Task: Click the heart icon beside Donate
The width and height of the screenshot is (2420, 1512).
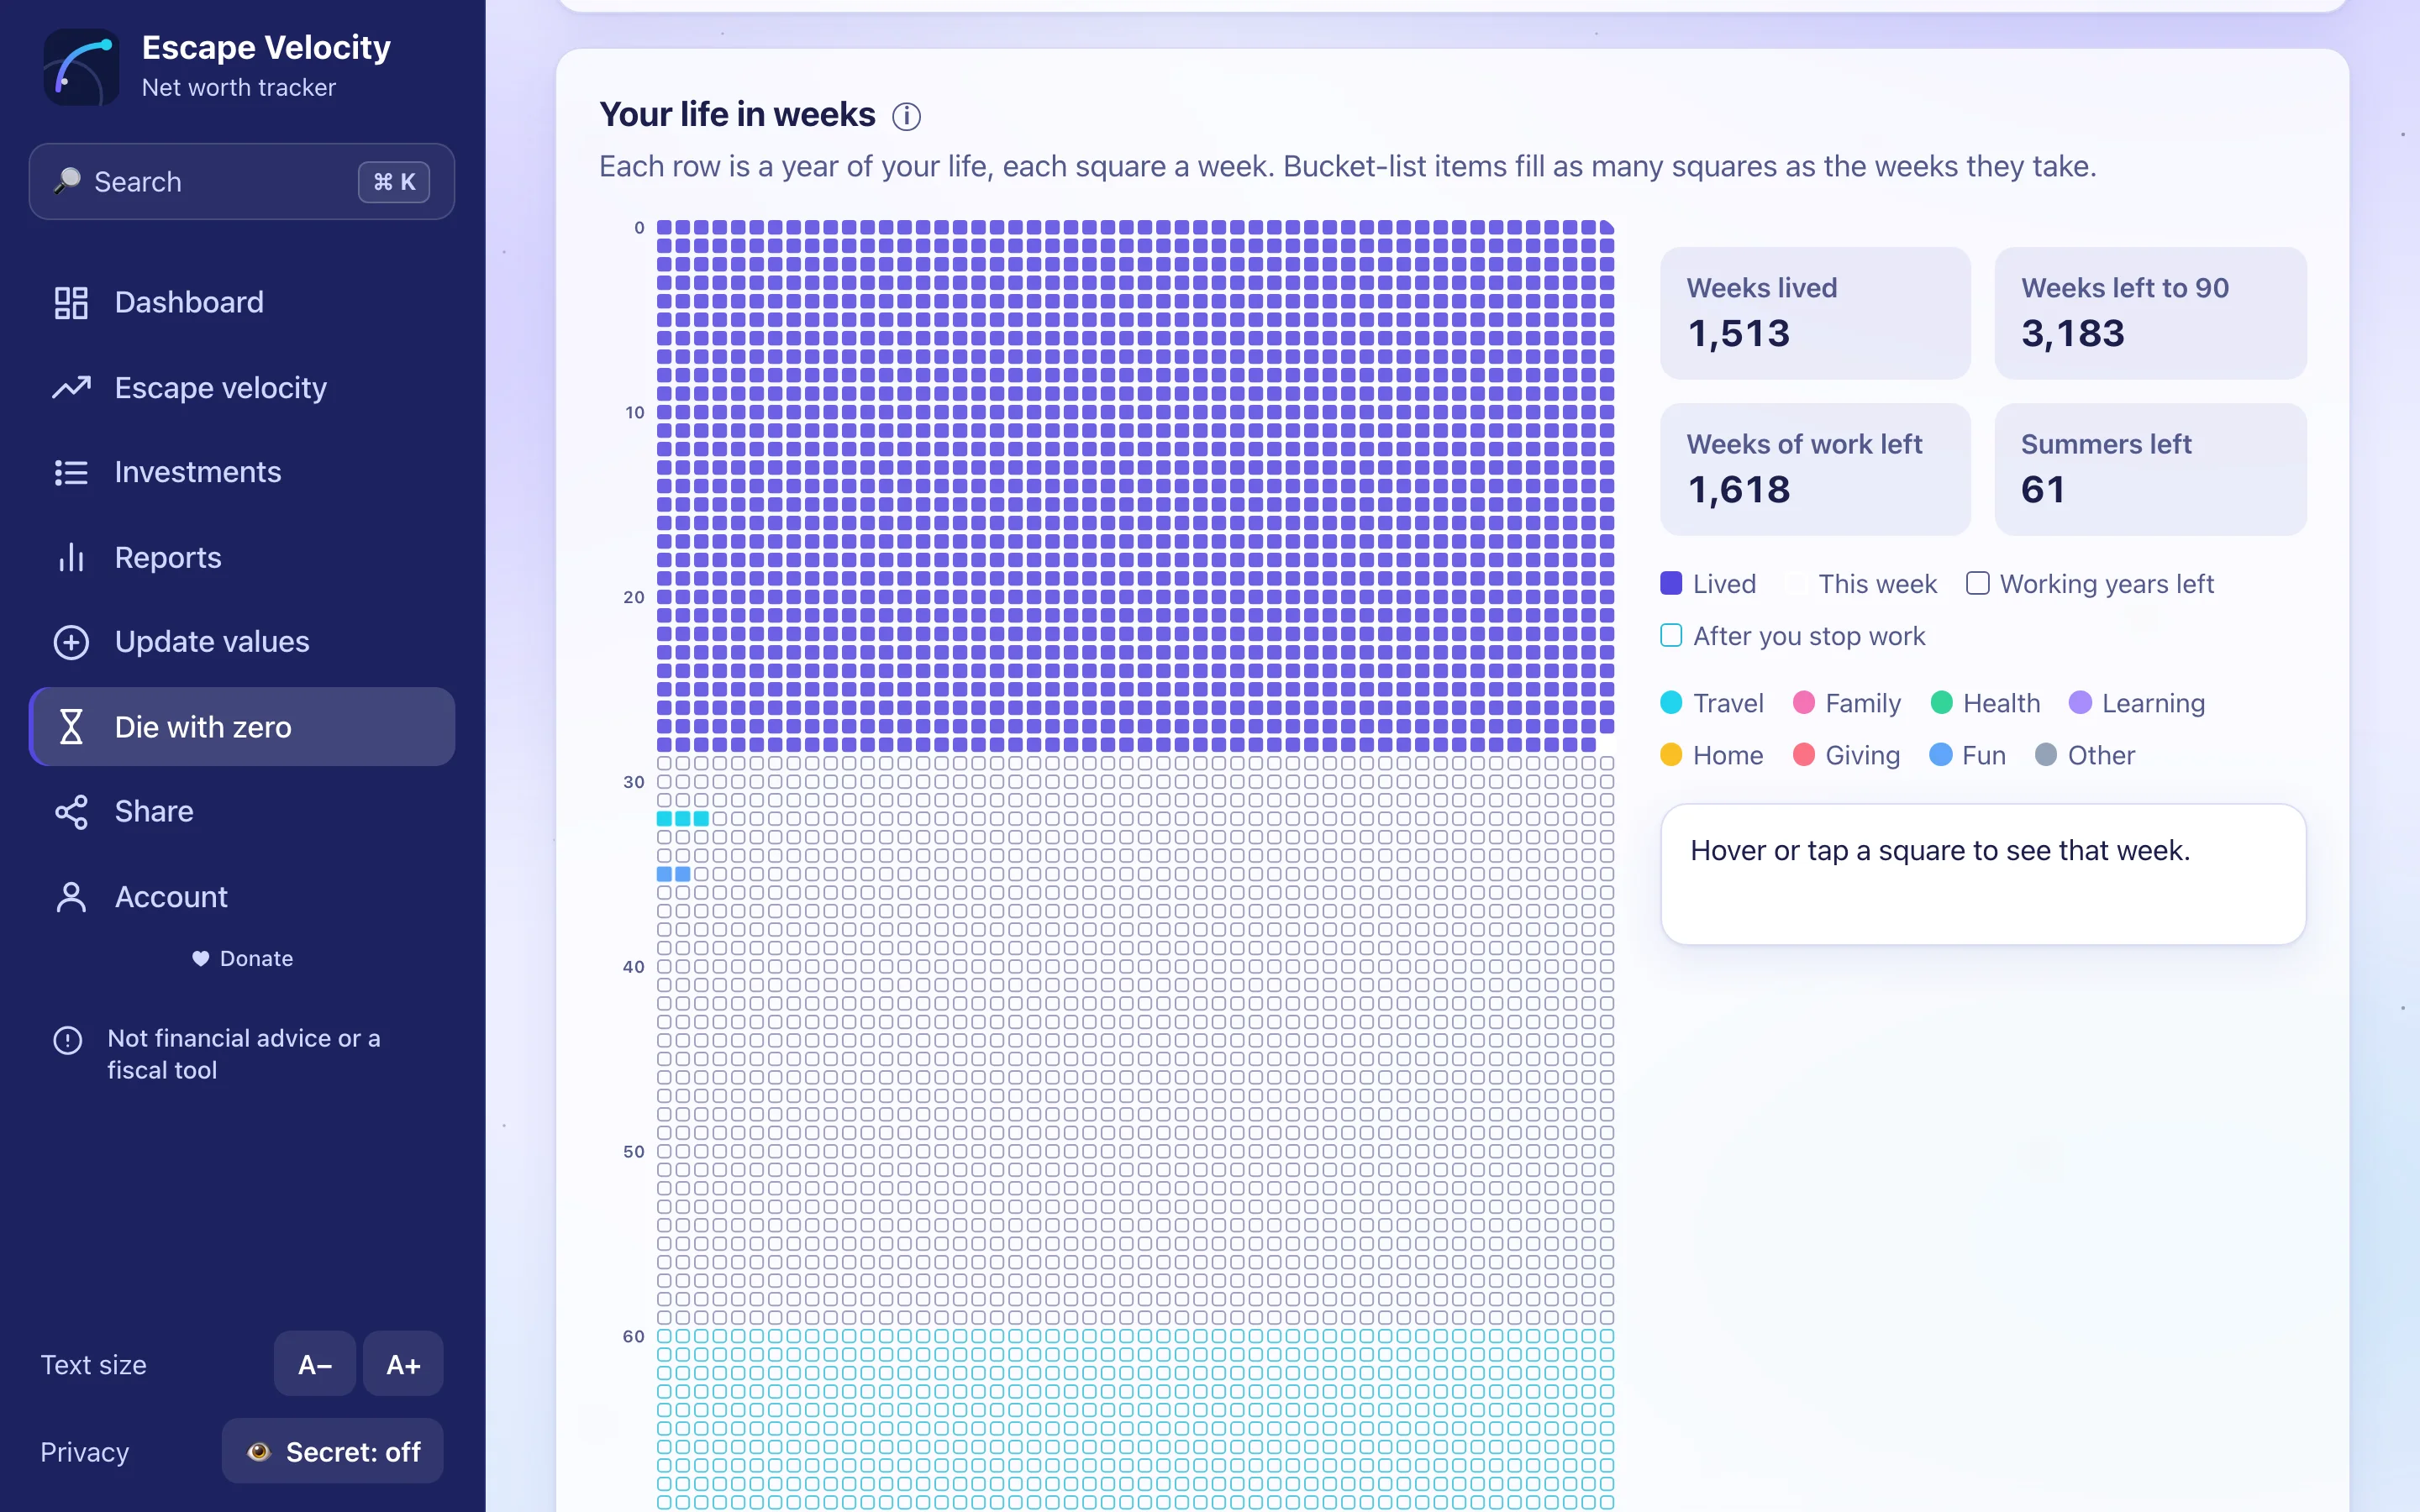Action: (x=201, y=958)
